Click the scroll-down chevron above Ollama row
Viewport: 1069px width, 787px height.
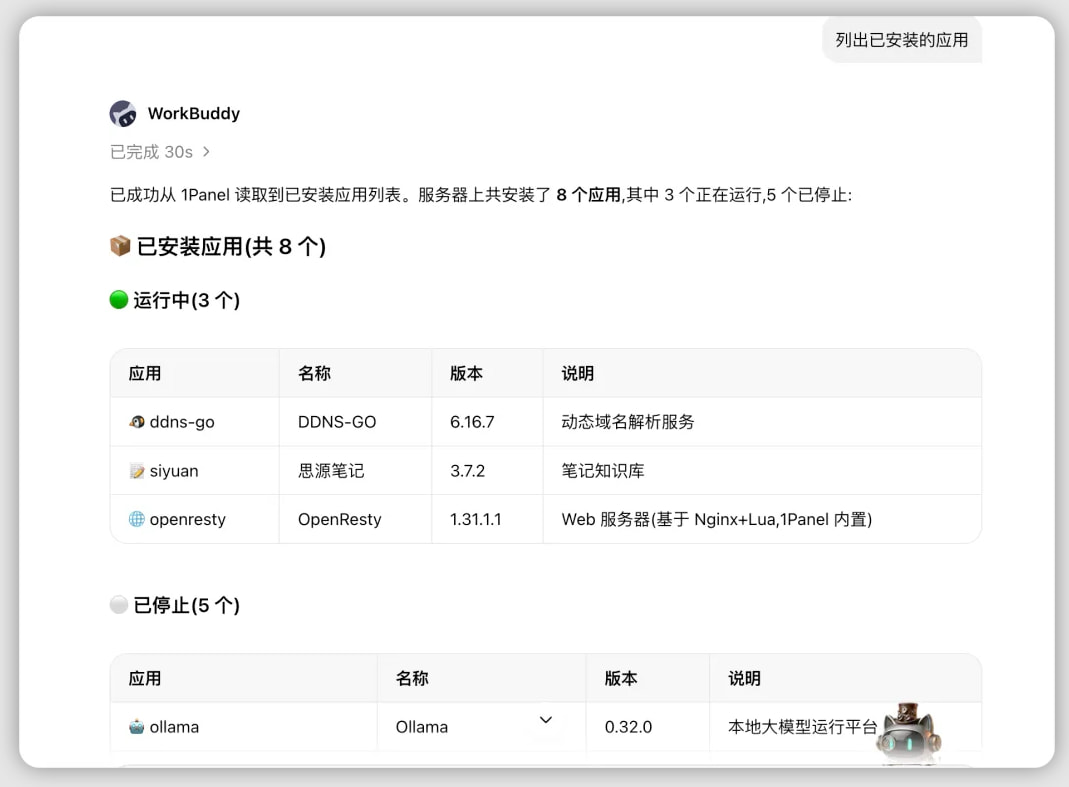[x=545, y=720]
